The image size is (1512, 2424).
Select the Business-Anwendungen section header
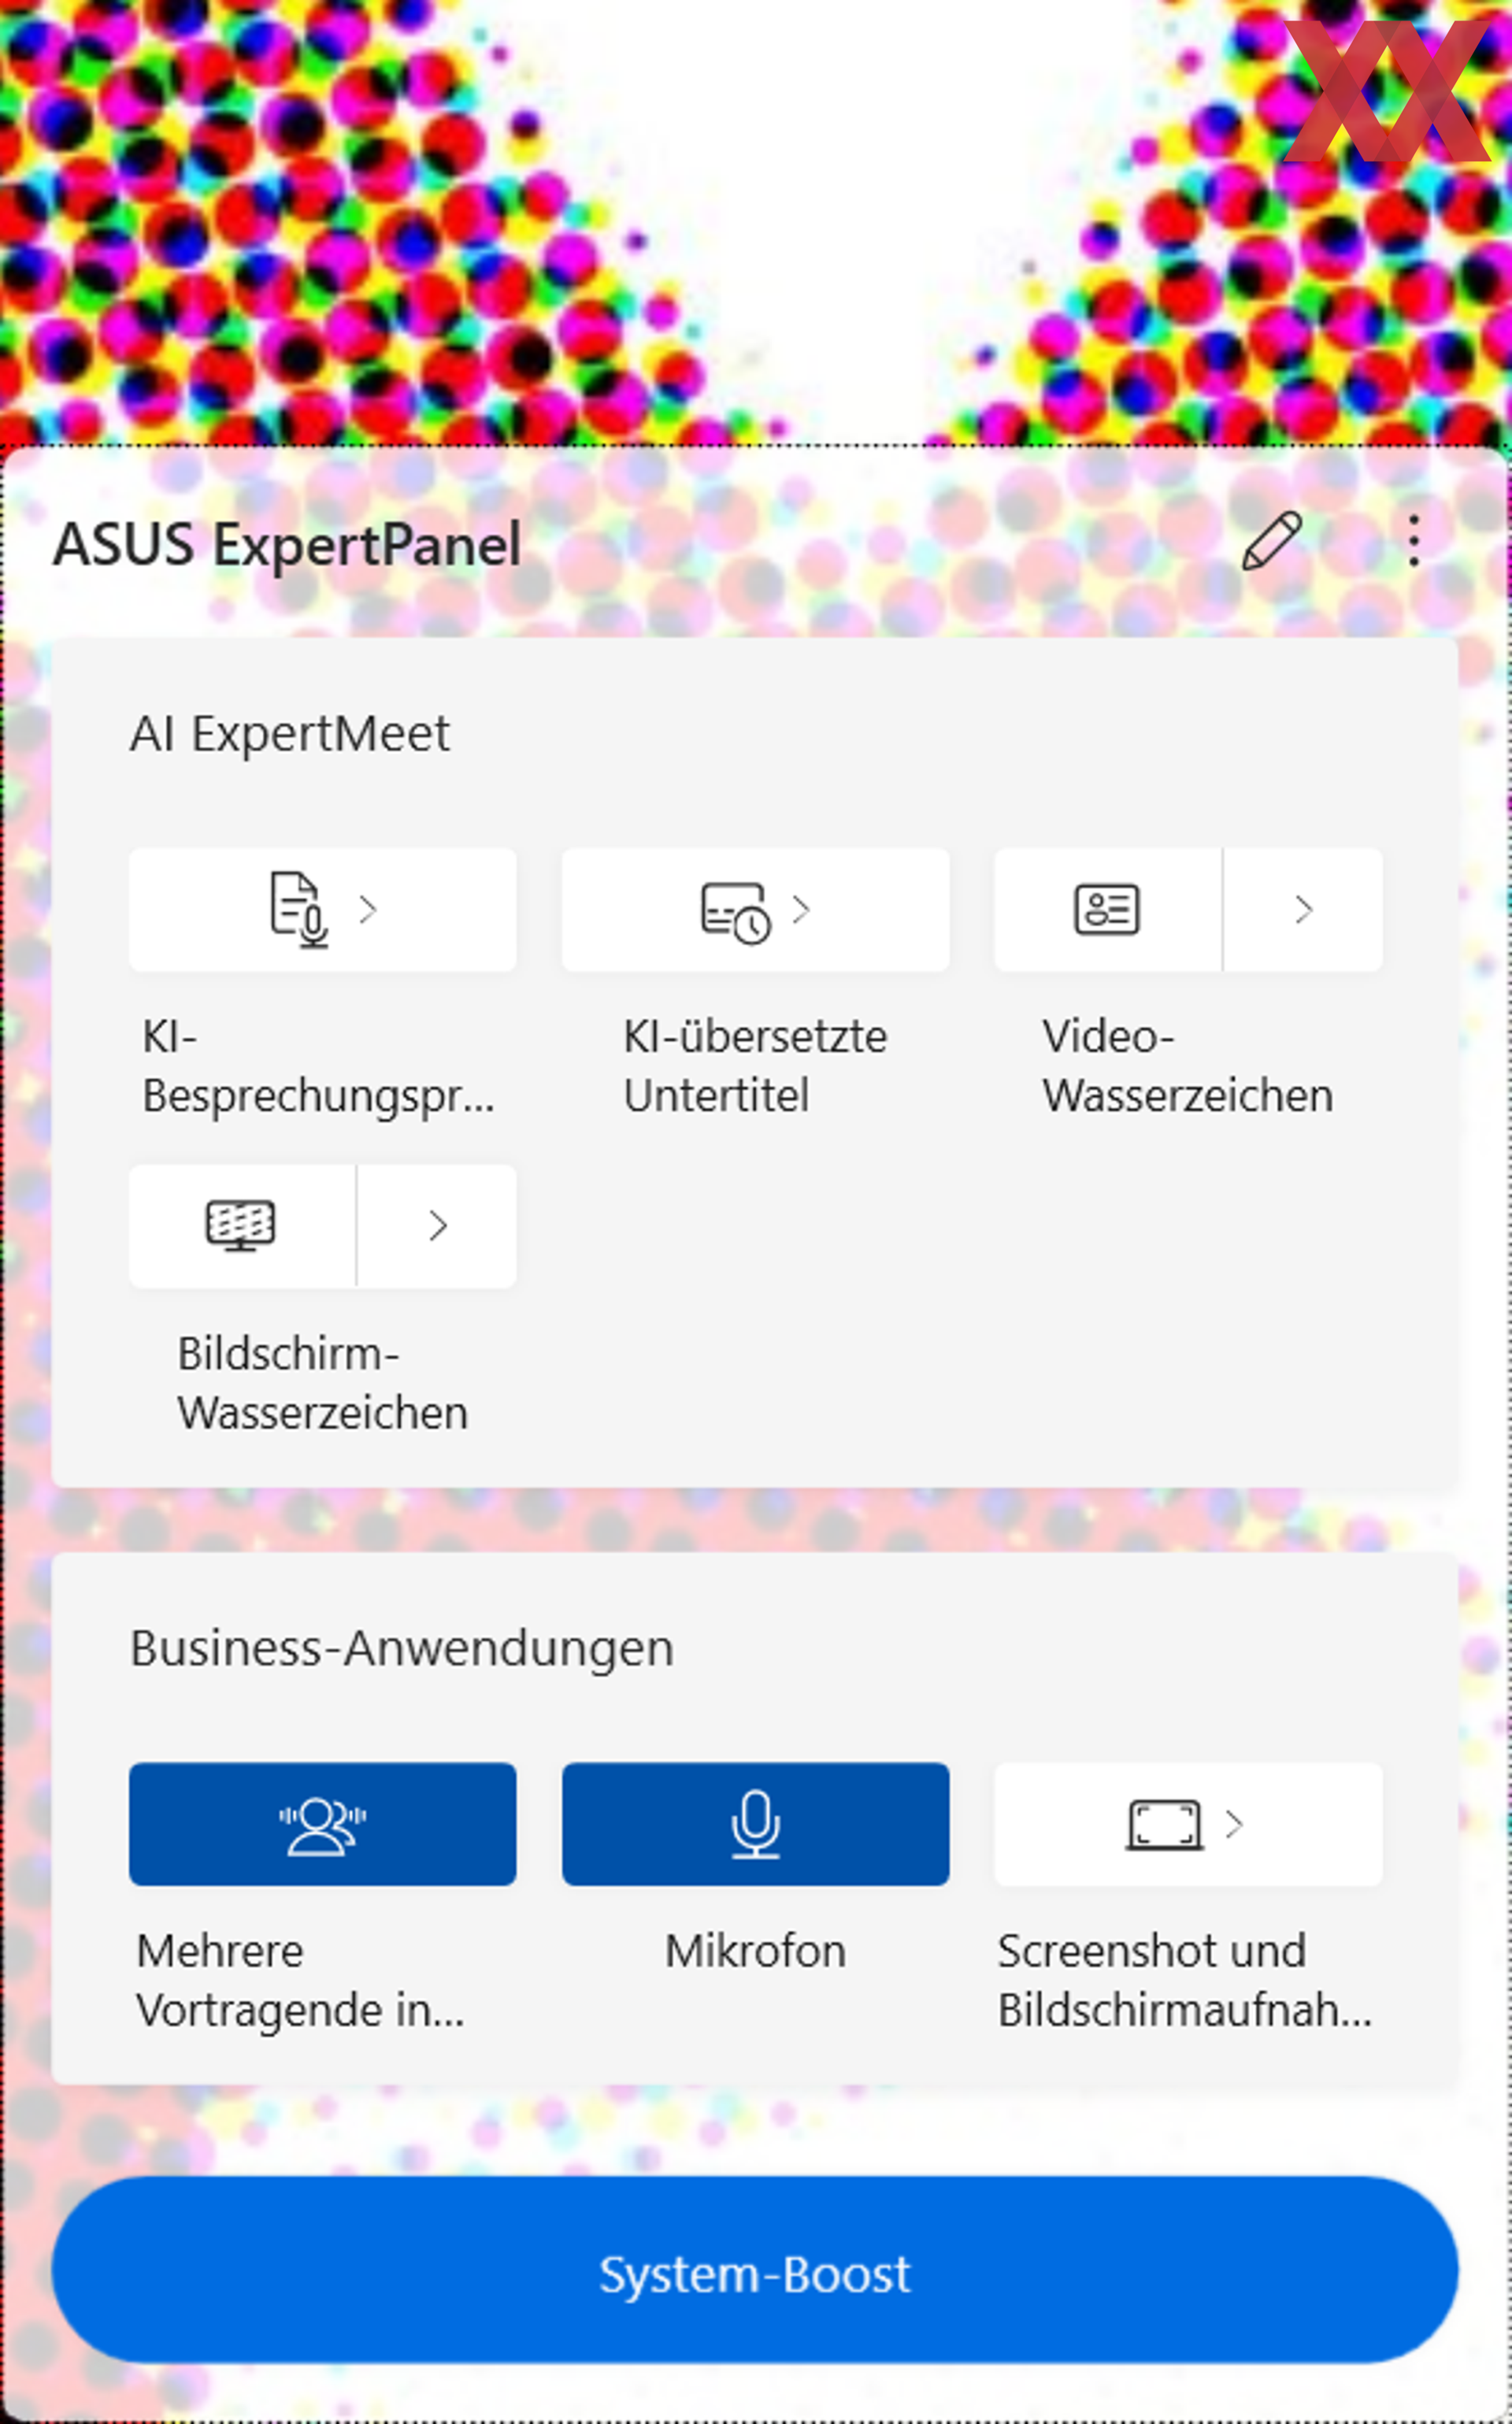pyautogui.click(x=402, y=1647)
